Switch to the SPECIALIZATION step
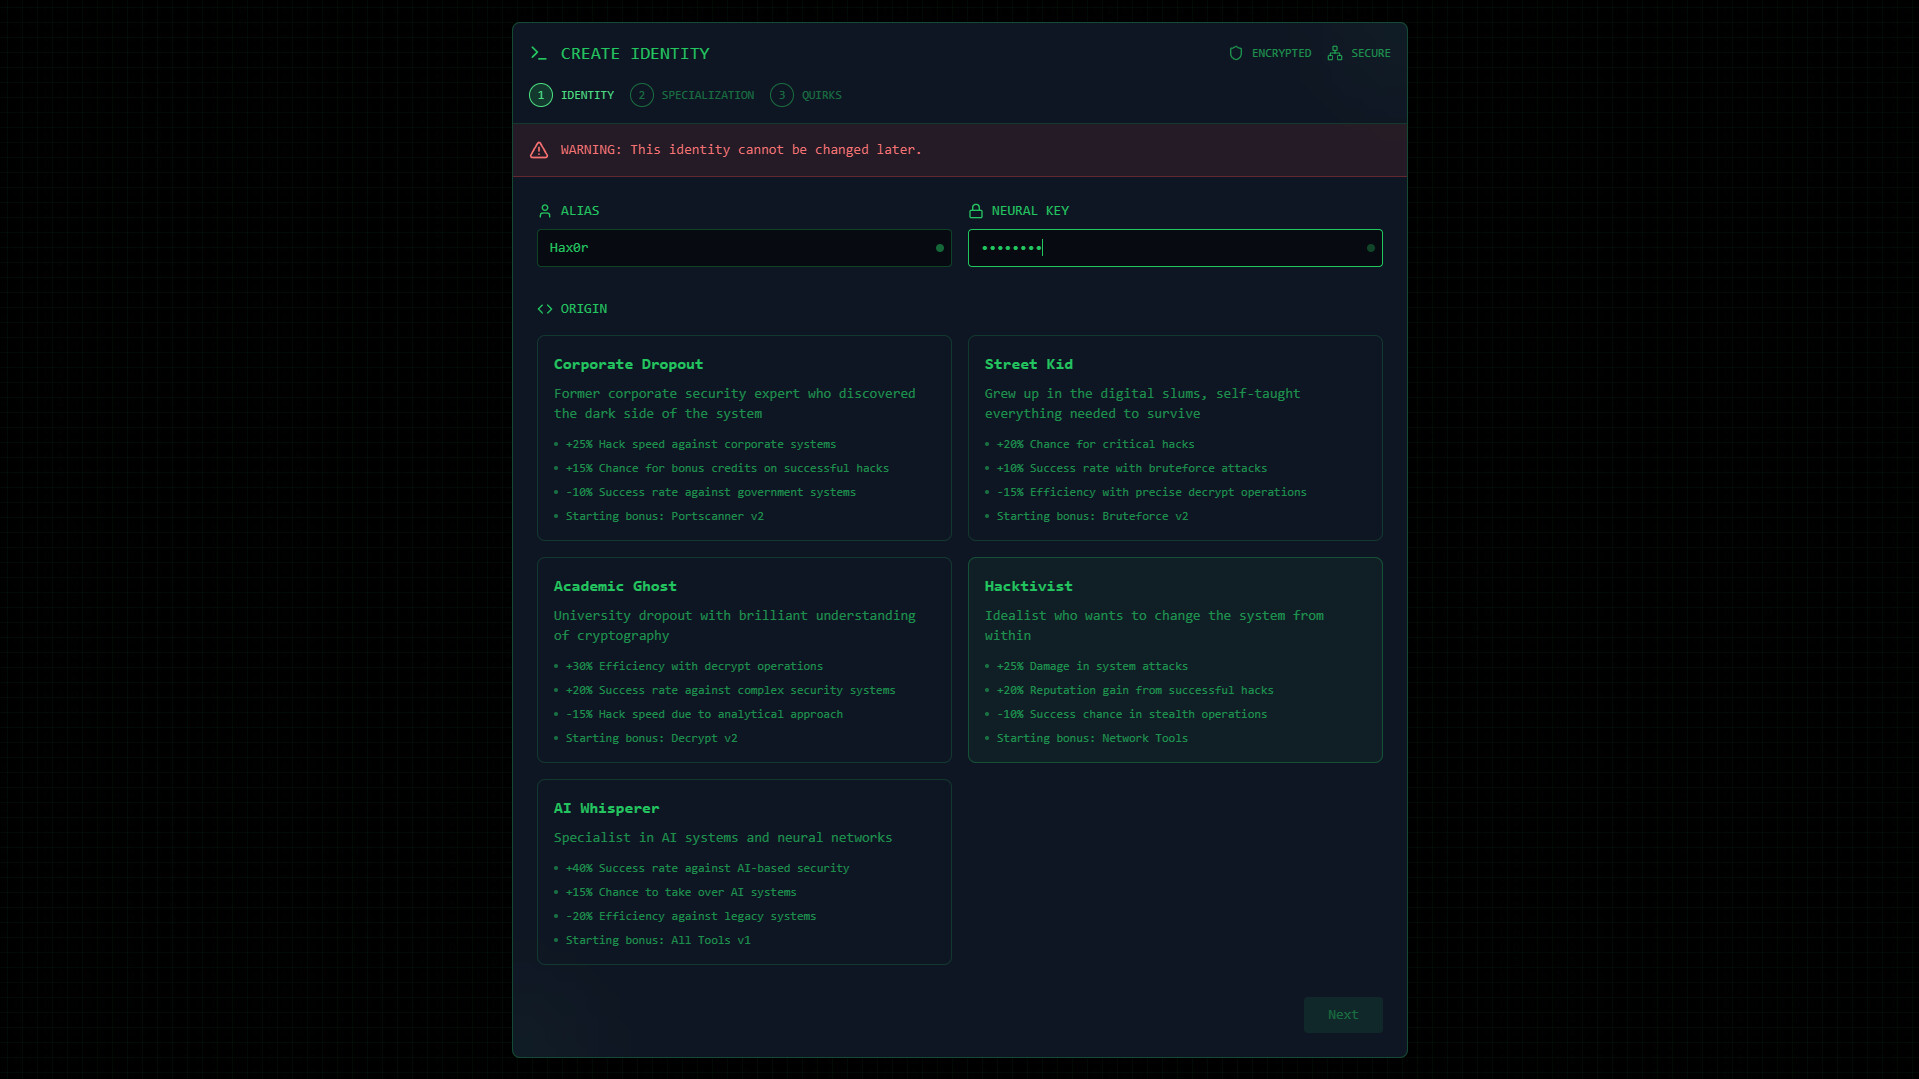Image resolution: width=1919 pixels, height=1079 pixels. [x=692, y=95]
